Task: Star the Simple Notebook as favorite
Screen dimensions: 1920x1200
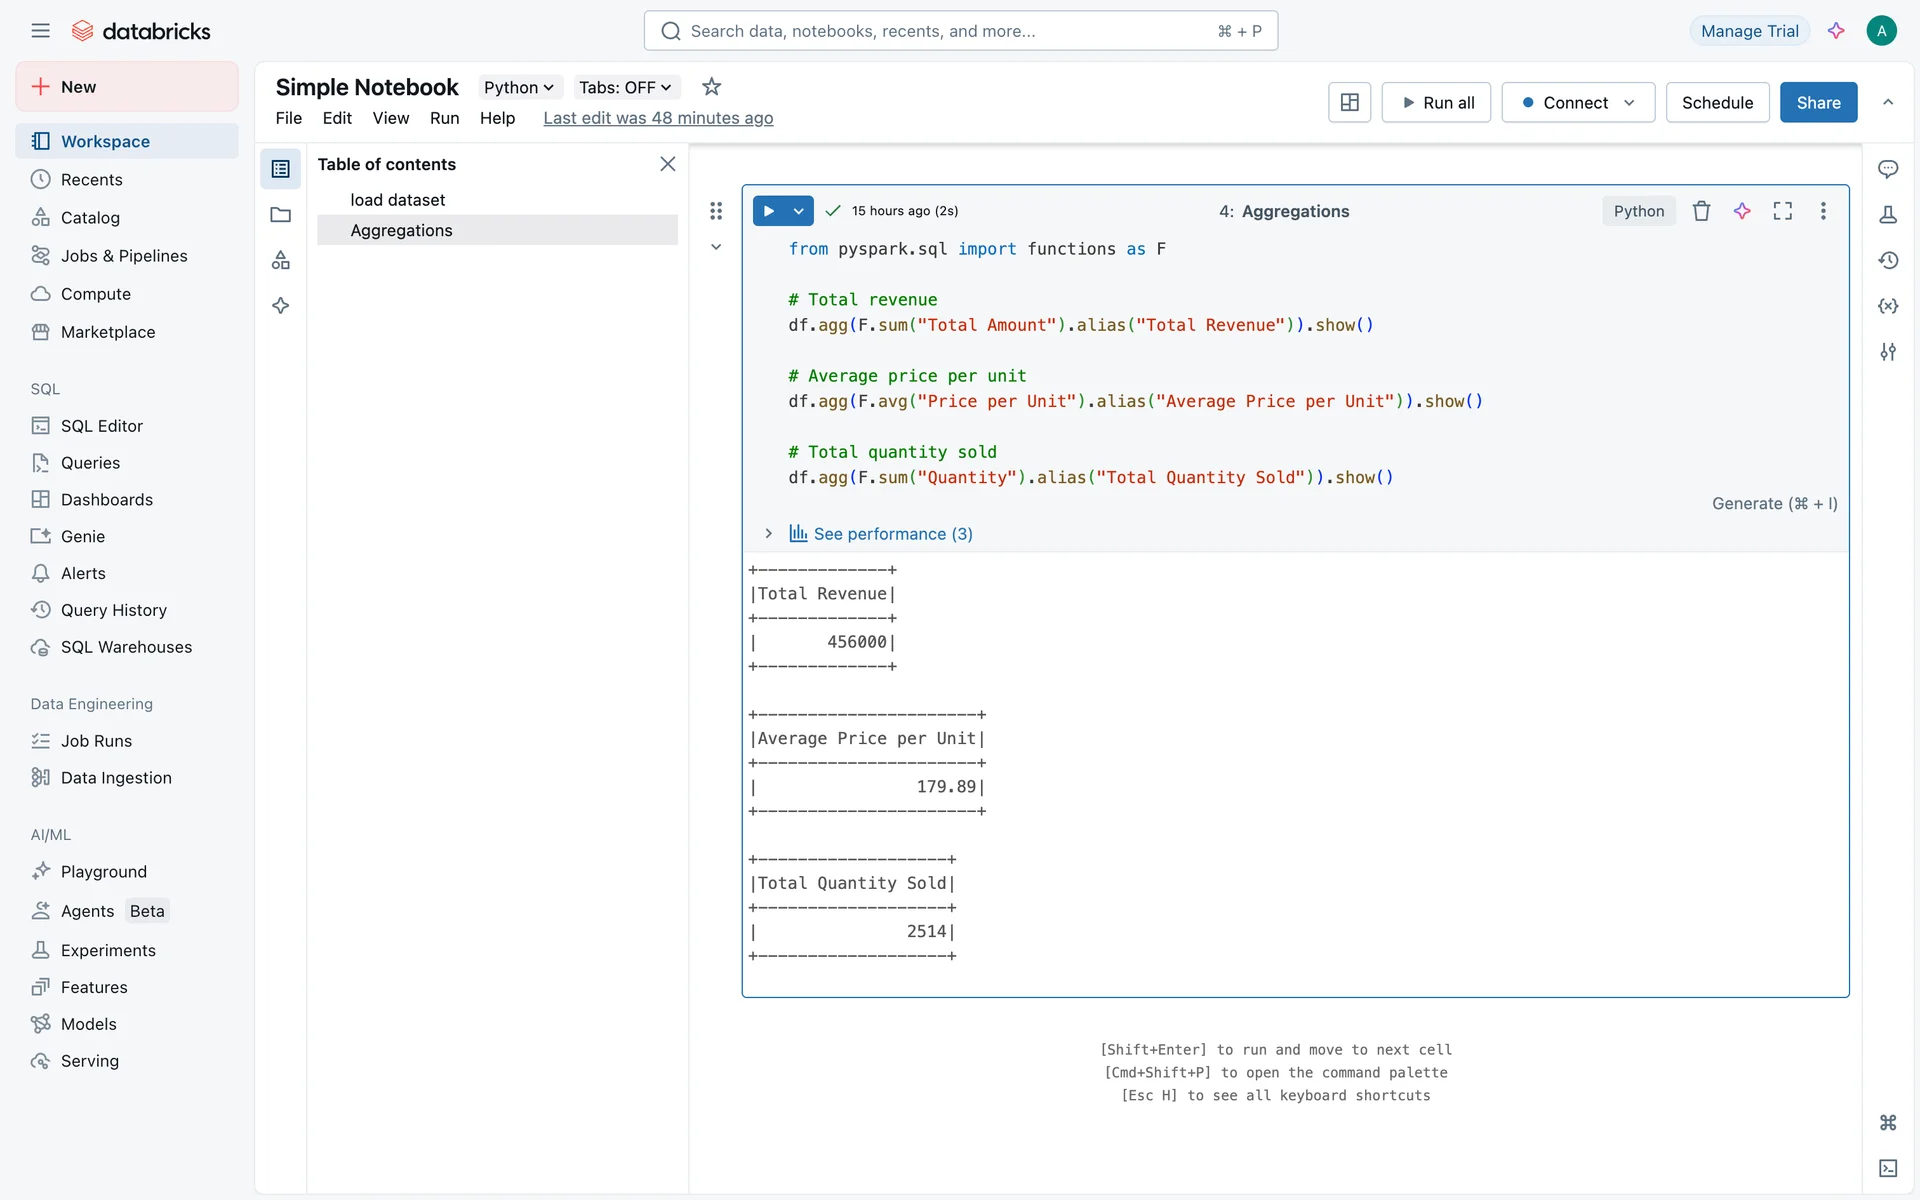Action: coord(711,87)
